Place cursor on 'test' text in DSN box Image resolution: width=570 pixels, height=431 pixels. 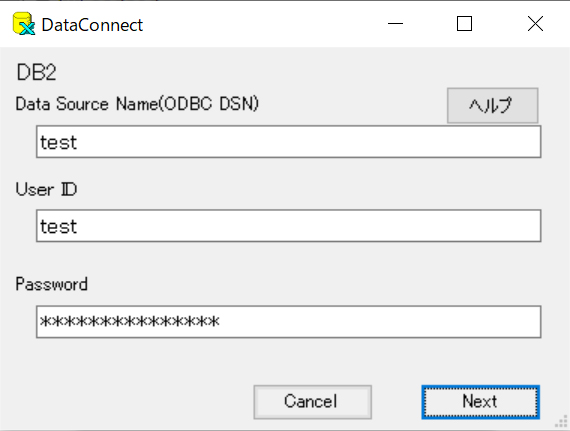pos(59,142)
